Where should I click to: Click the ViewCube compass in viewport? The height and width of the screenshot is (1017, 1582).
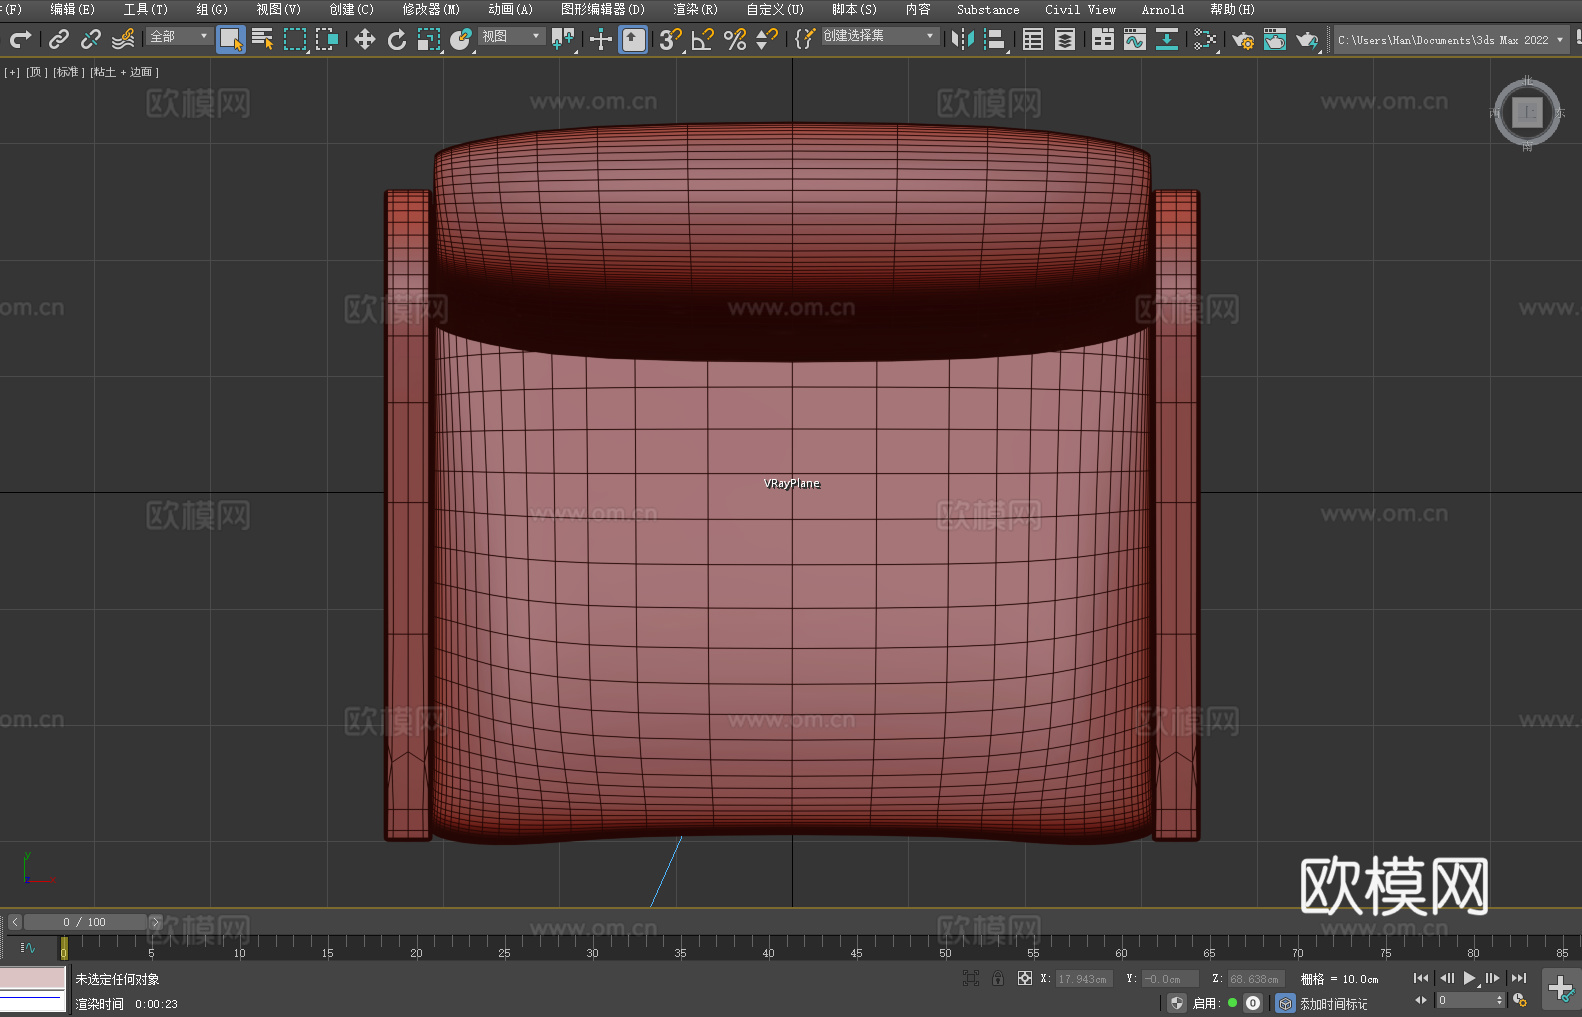tap(1527, 112)
